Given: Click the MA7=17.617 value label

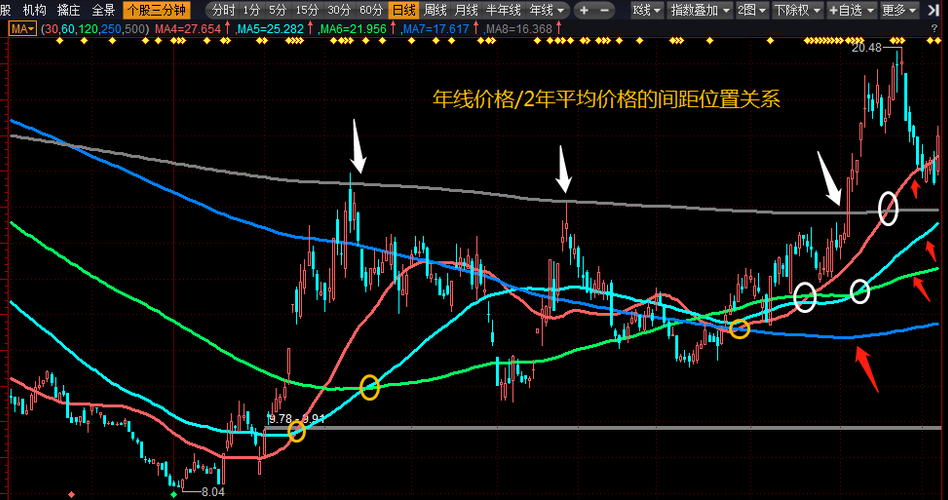Looking at the screenshot, I should [x=436, y=29].
